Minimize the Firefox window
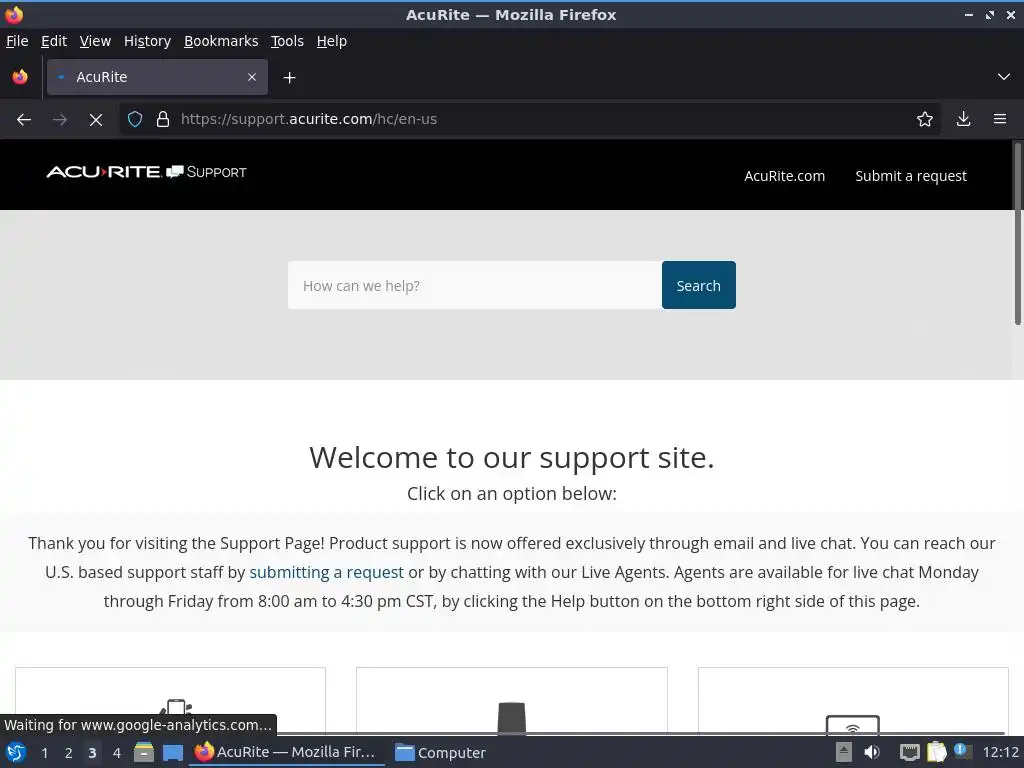This screenshot has height=768, width=1024. tap(969, 14)
